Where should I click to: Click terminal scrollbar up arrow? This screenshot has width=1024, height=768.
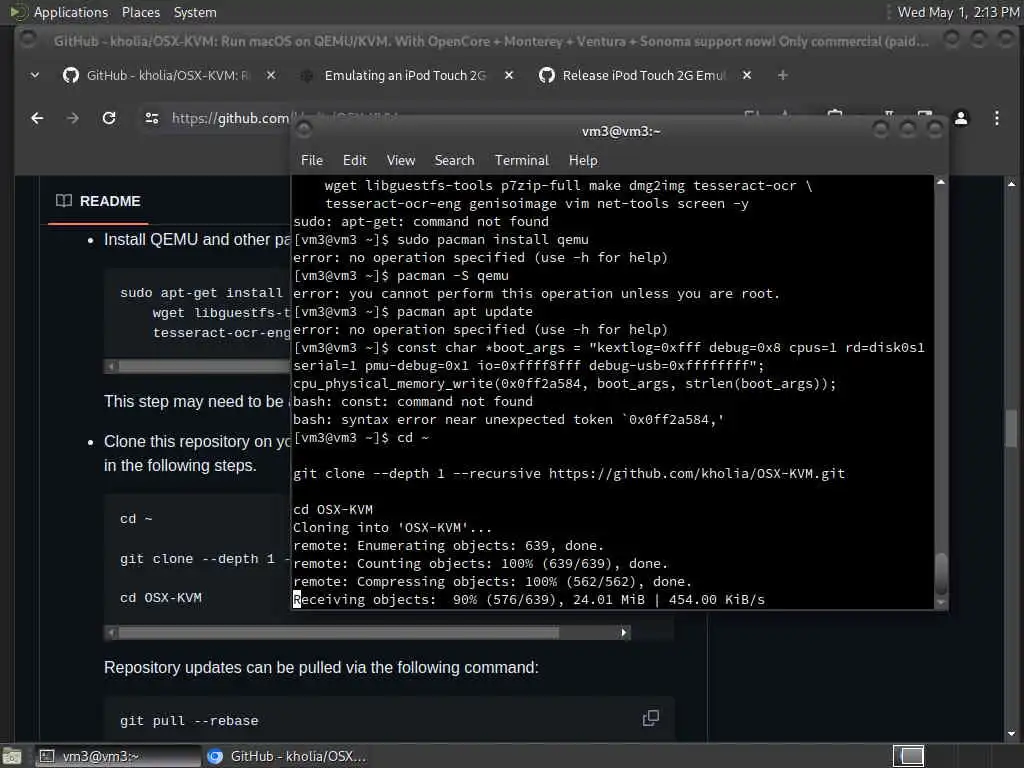click(x=941, y=182)
